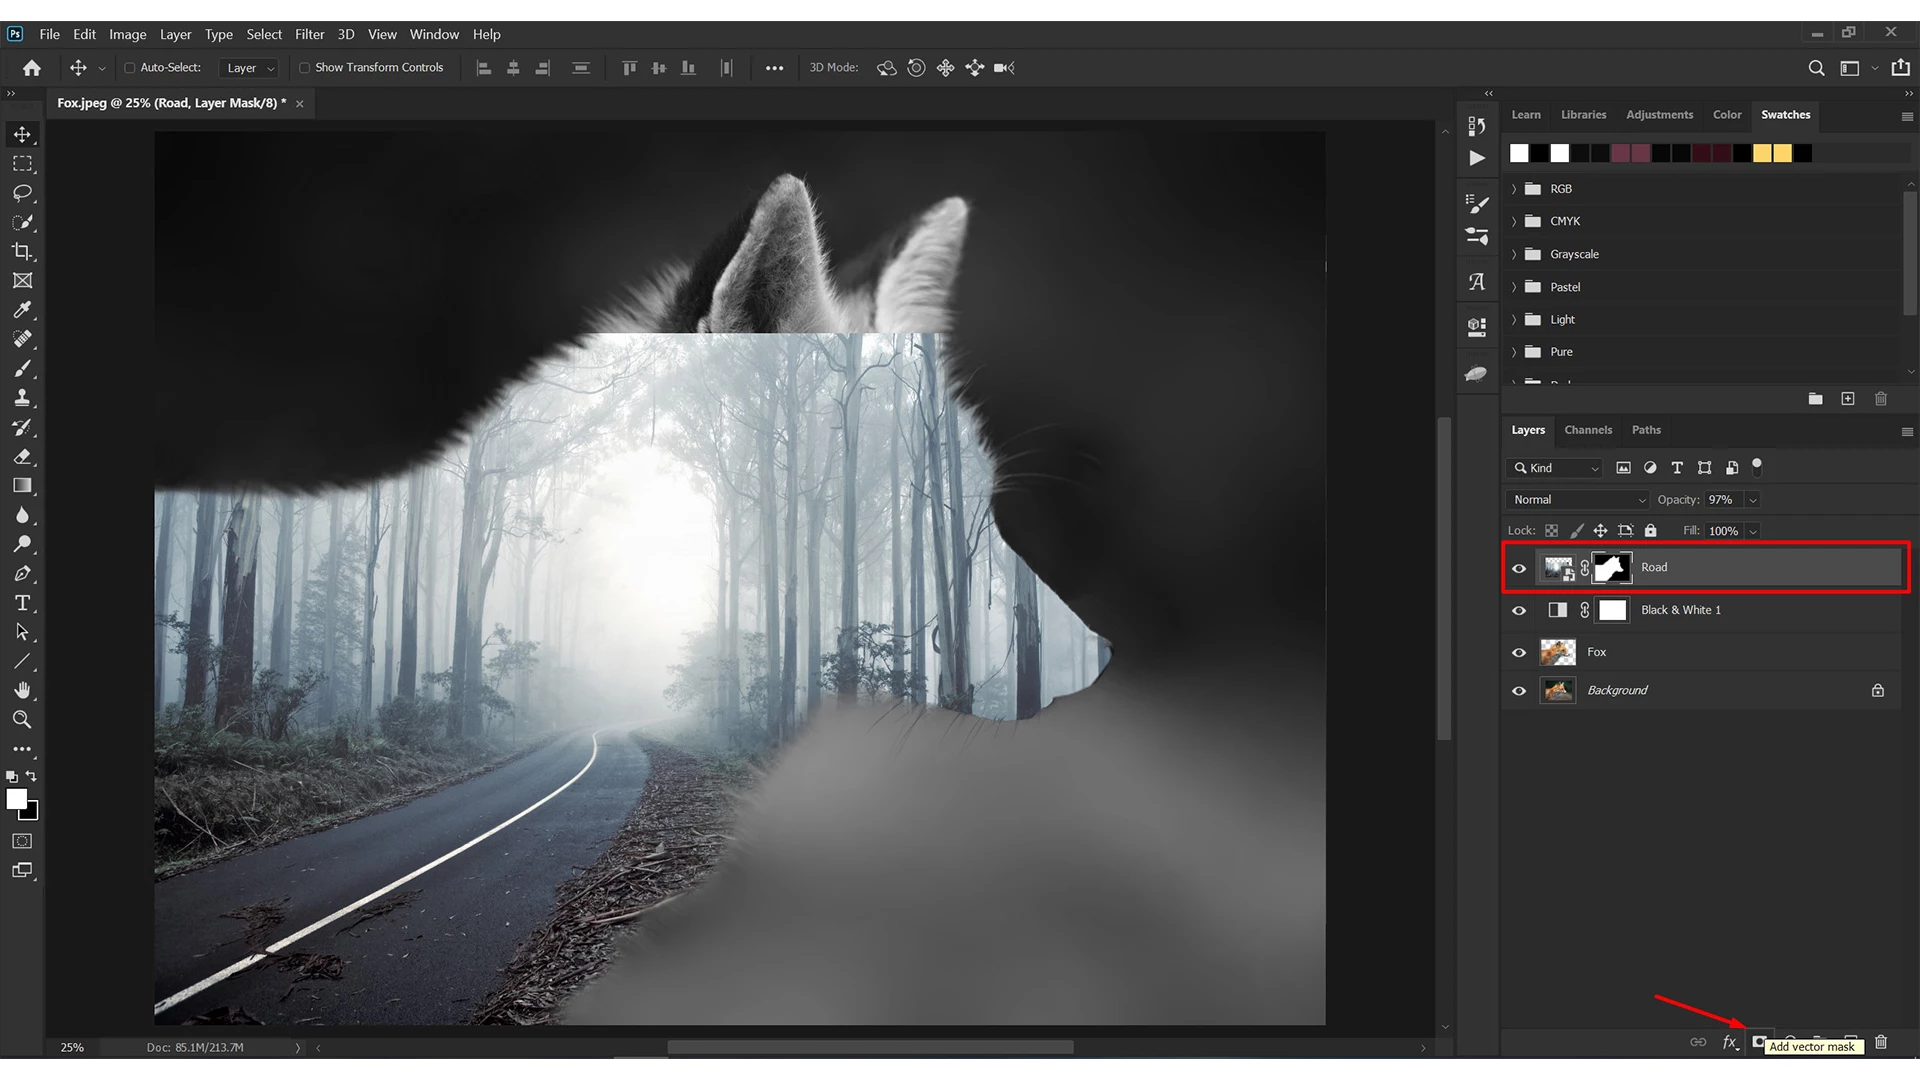Select the Crop tool
1920x1080 pixels.
[x=22, y=251]
